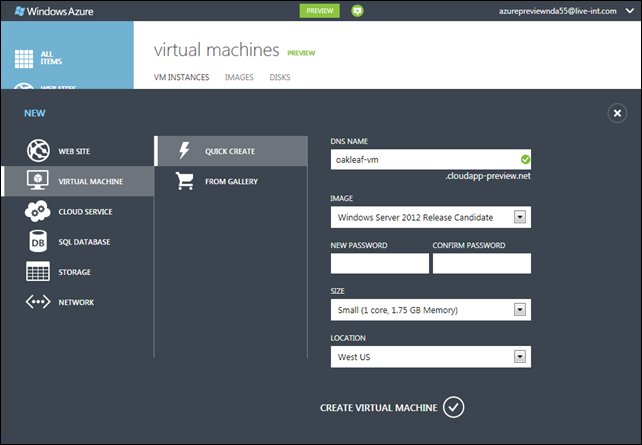Image resolution: width=642 pixels, height=445 pixels.
Task: Select the Cloud Service menu entry
Action: click(x=78, y=211)
